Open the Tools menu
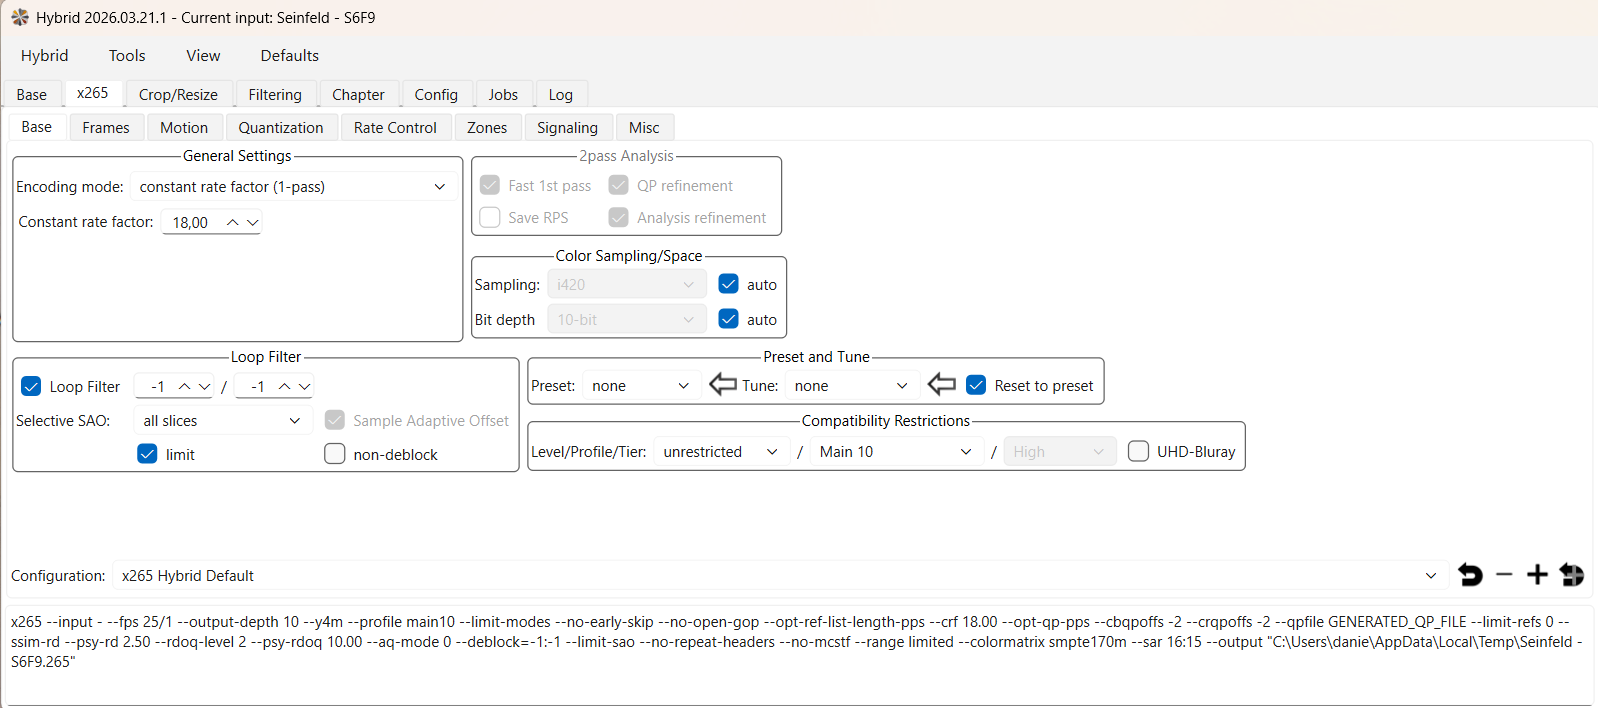 tap(127, 56)
